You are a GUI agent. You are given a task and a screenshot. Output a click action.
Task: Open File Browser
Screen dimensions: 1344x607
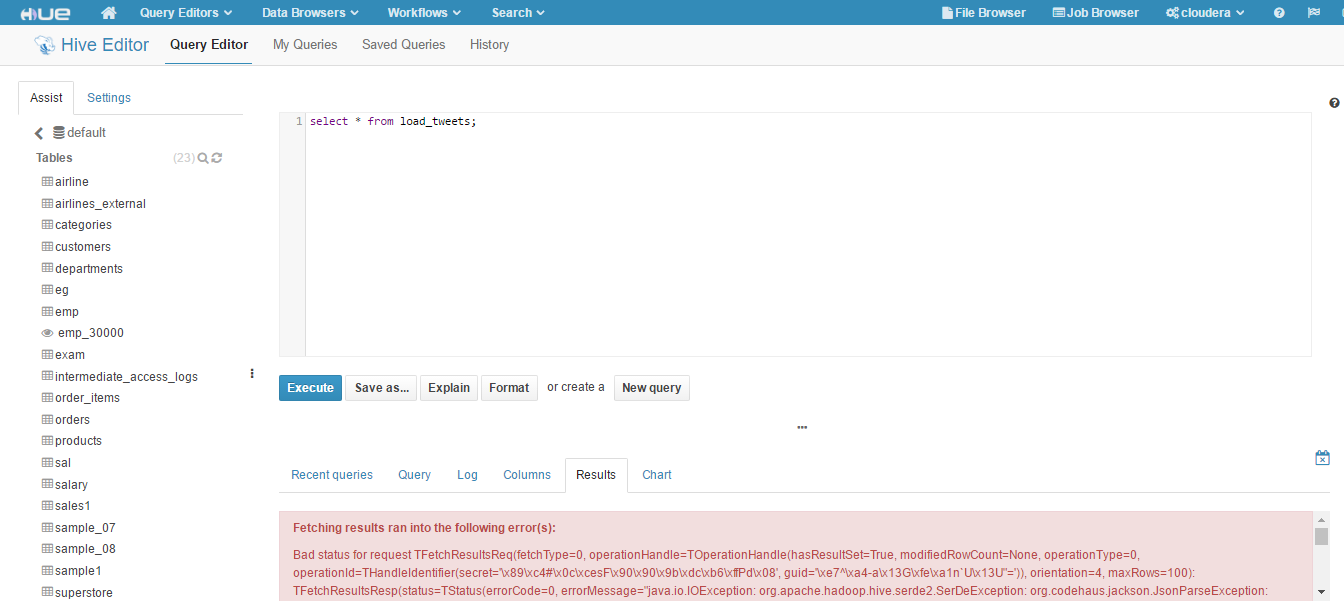pos(984,13)
